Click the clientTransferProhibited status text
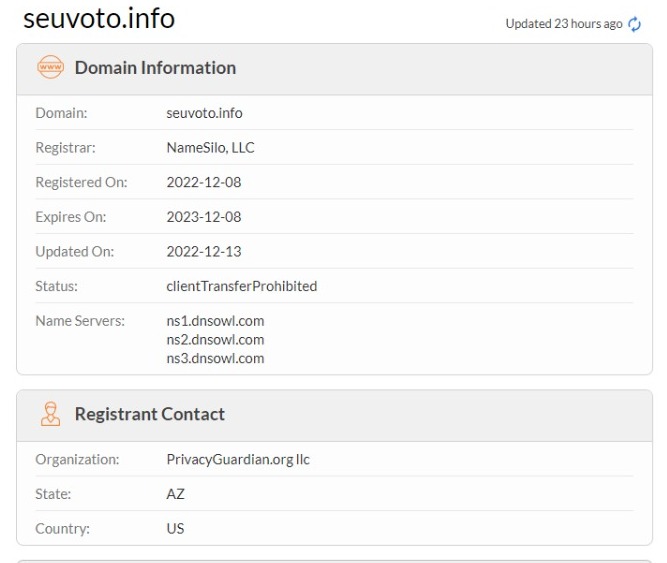Screen dimensions: 667x563 click(241, 286)
